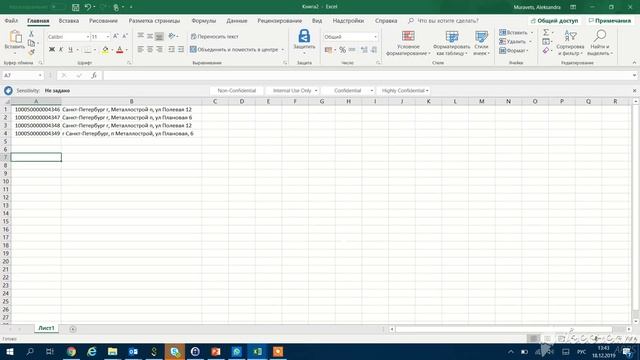
Task: Toggle italic formatting
Action: click(x=61, y=50)
